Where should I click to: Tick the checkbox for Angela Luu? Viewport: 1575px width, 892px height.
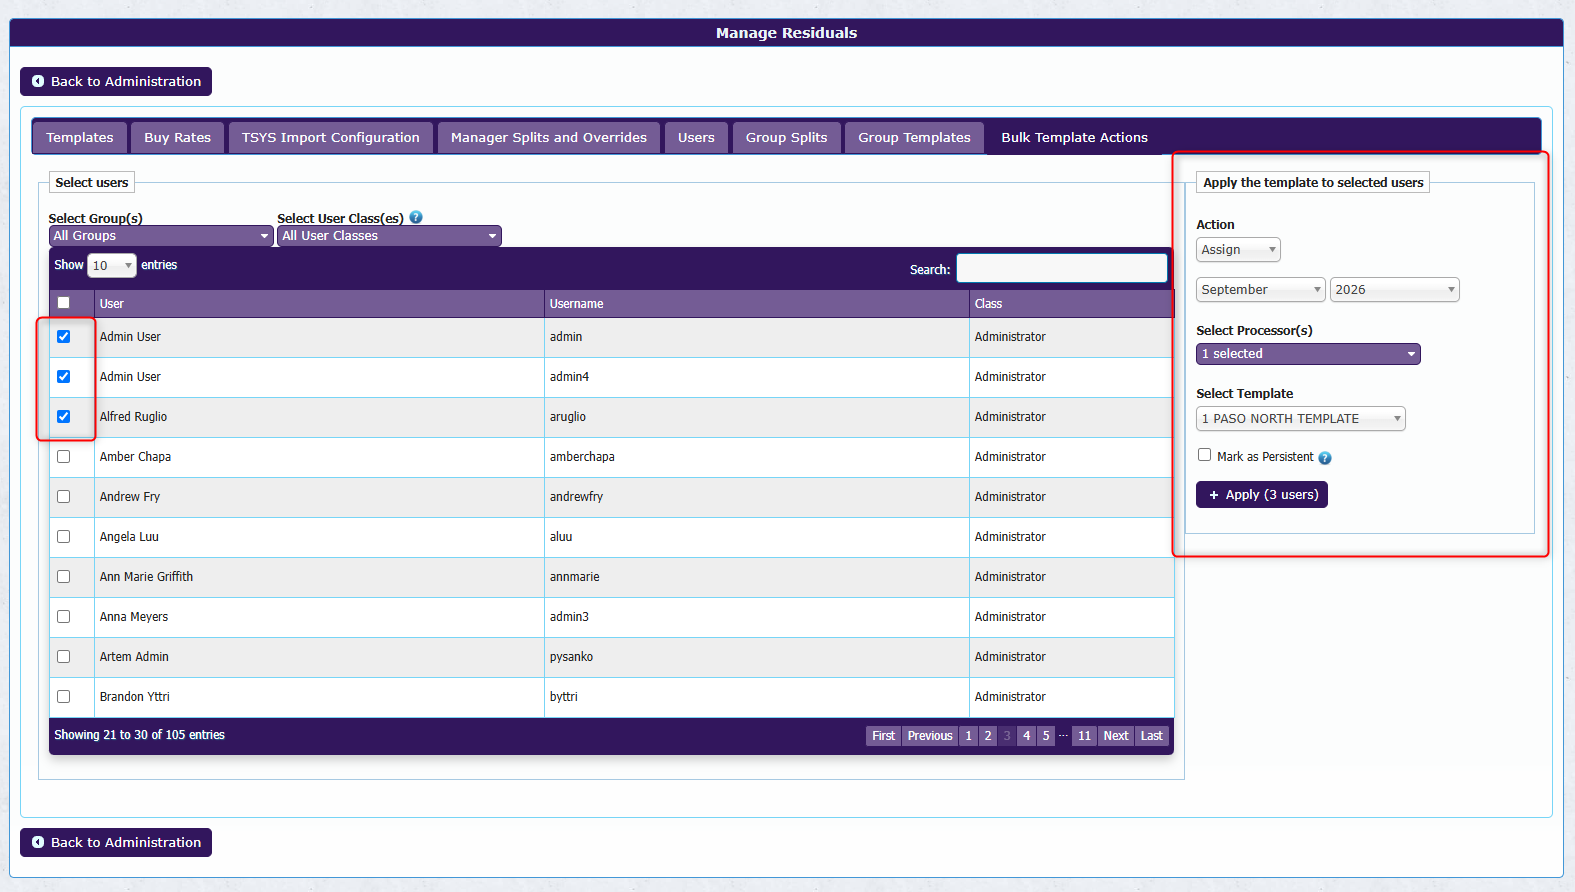click(x=64, y=537)
